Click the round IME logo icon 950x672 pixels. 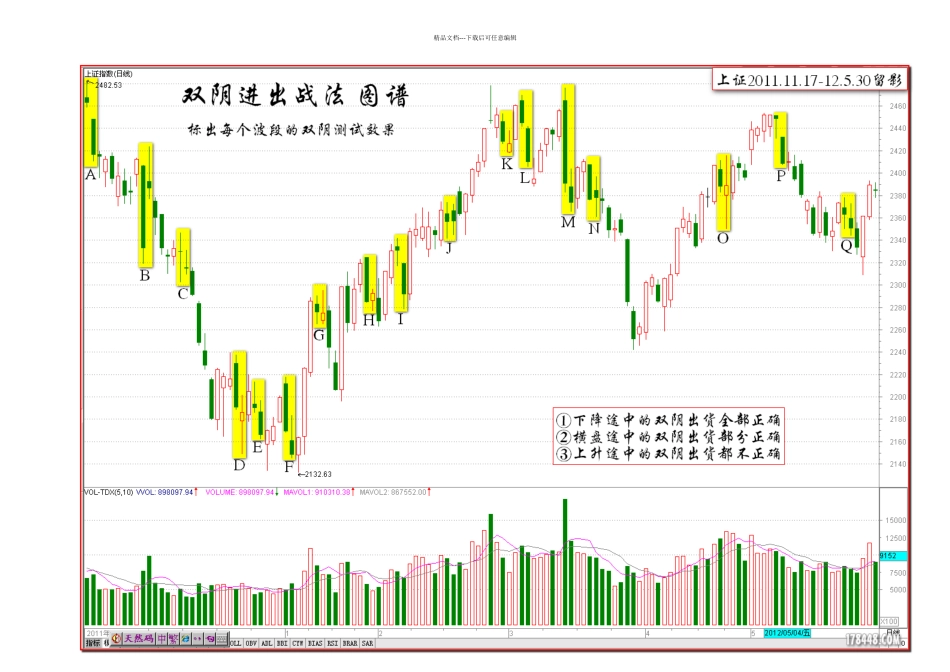116,639
